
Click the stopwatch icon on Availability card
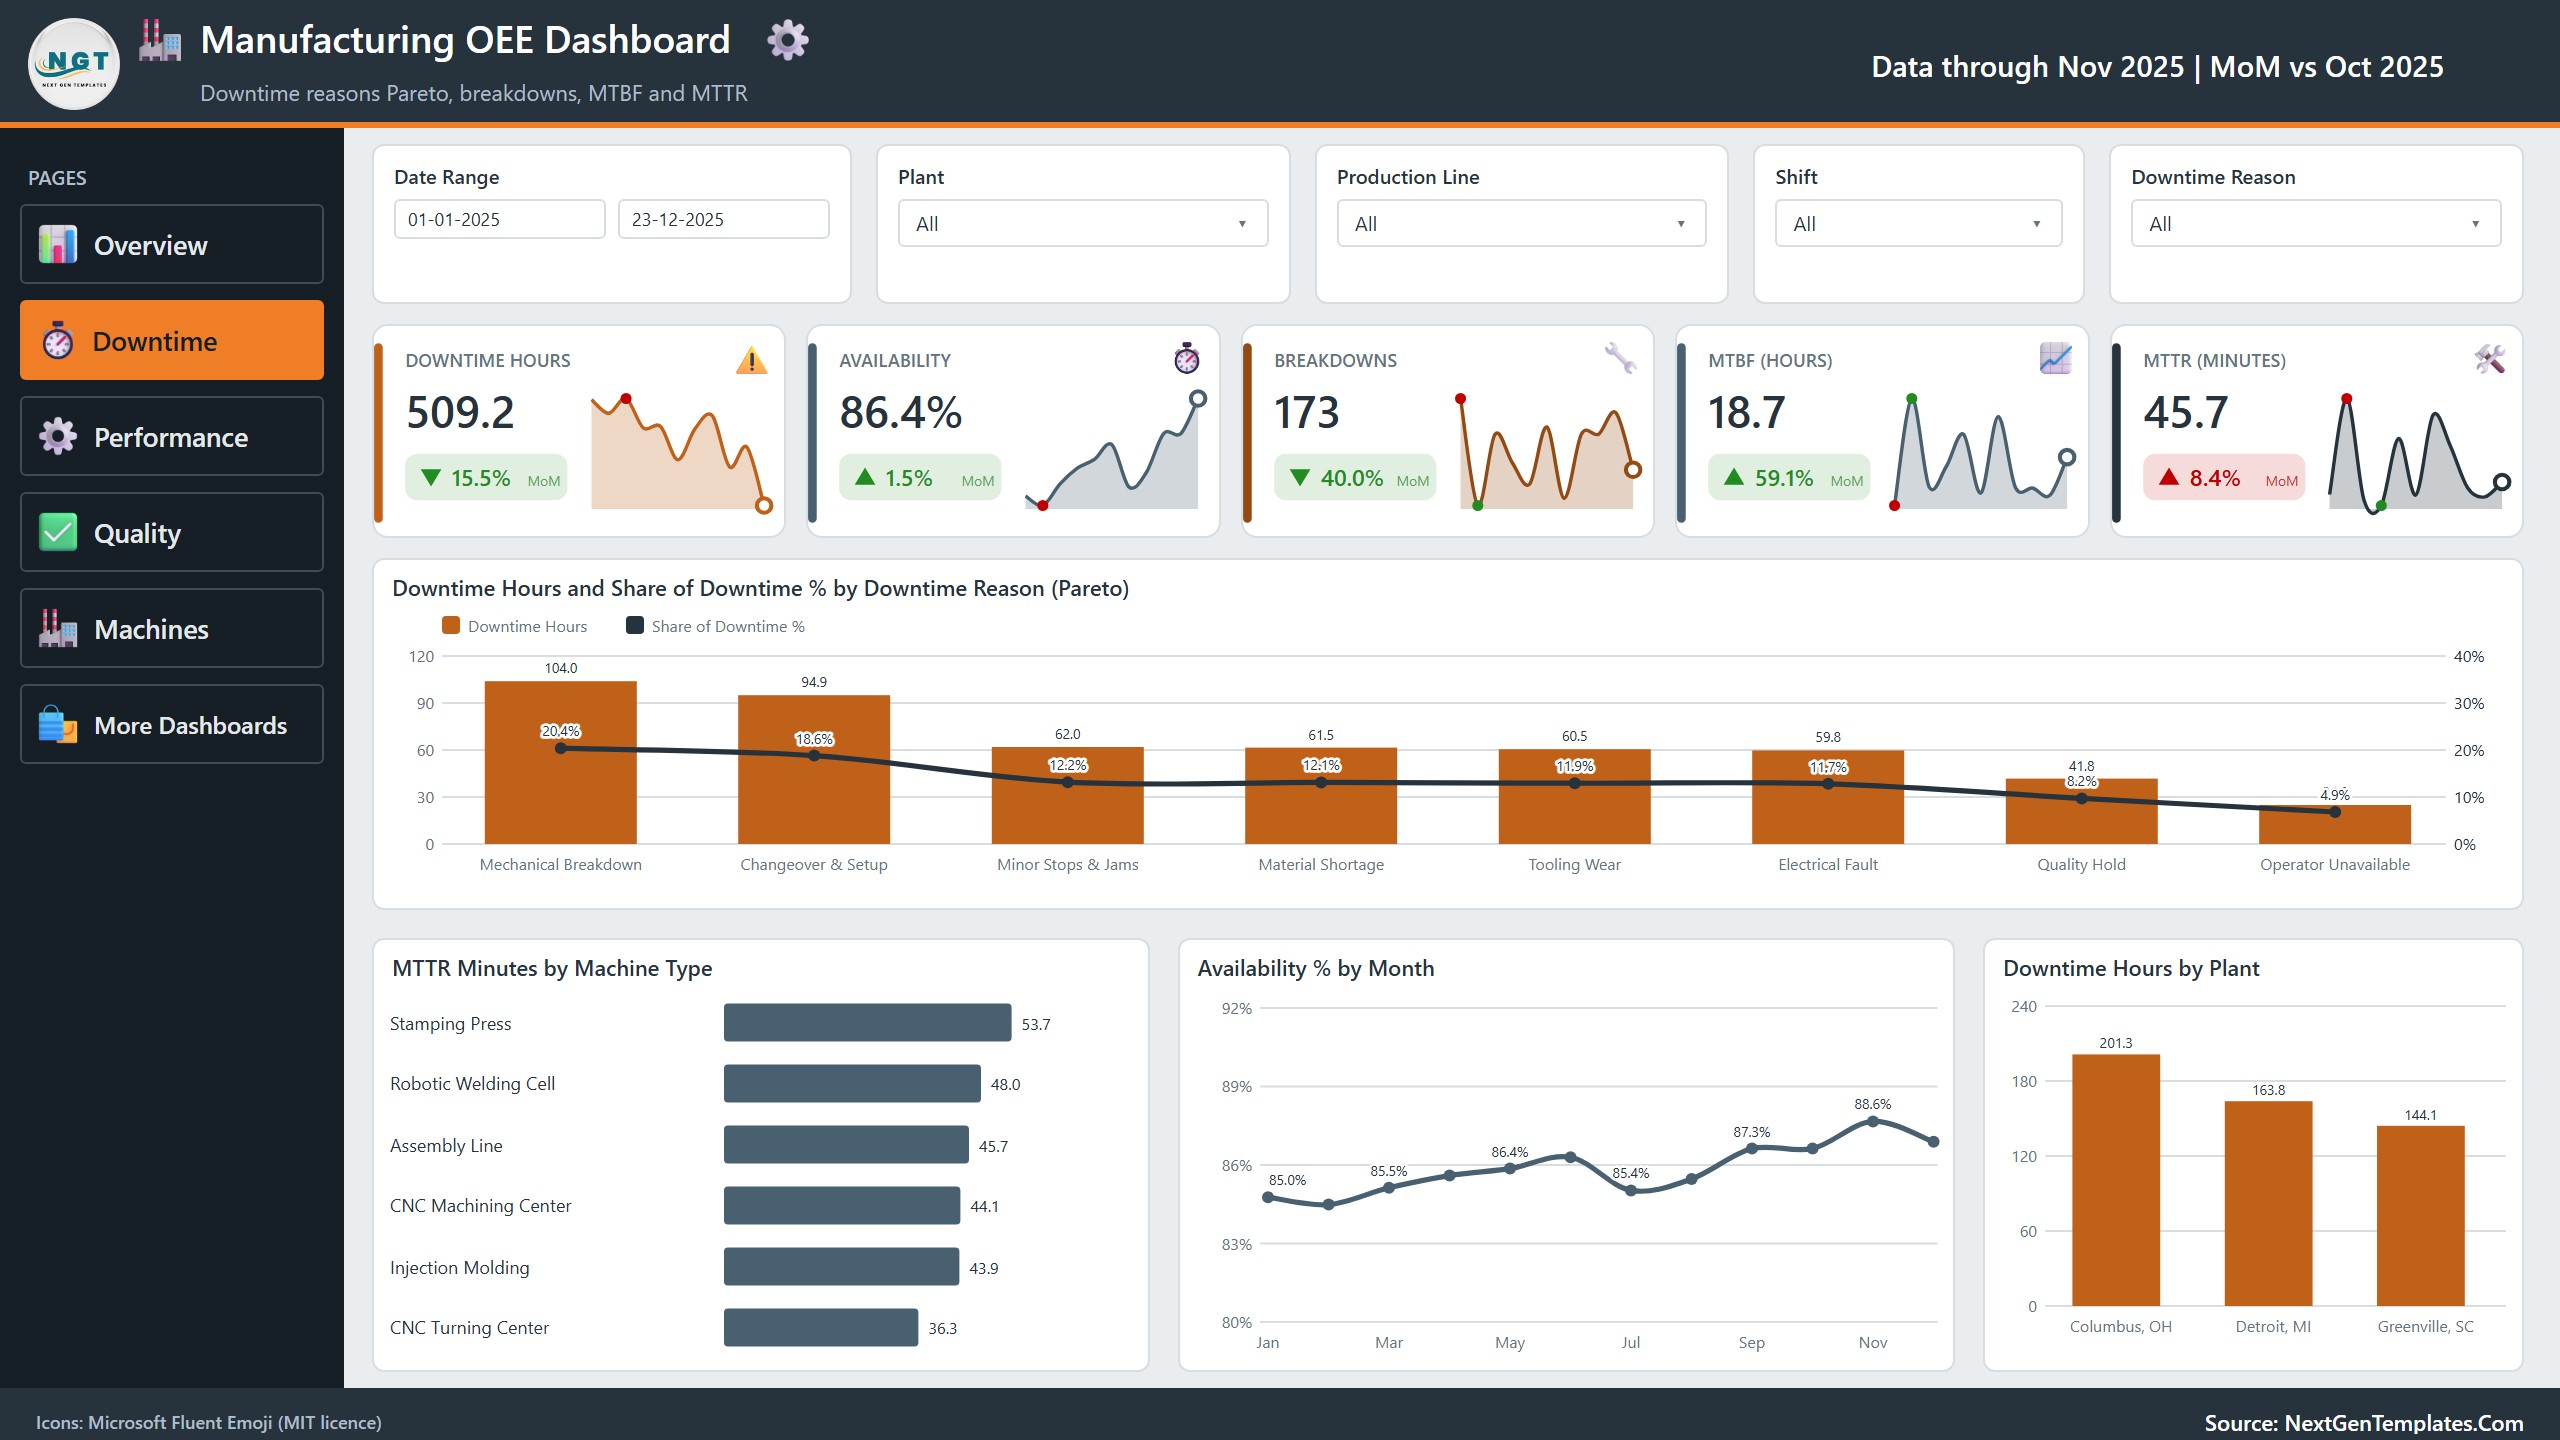(1187, 358)
